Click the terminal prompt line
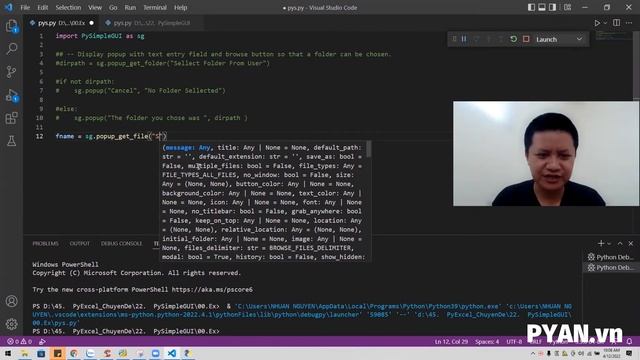This screenshot has height=360, width=640. (126, 331)
